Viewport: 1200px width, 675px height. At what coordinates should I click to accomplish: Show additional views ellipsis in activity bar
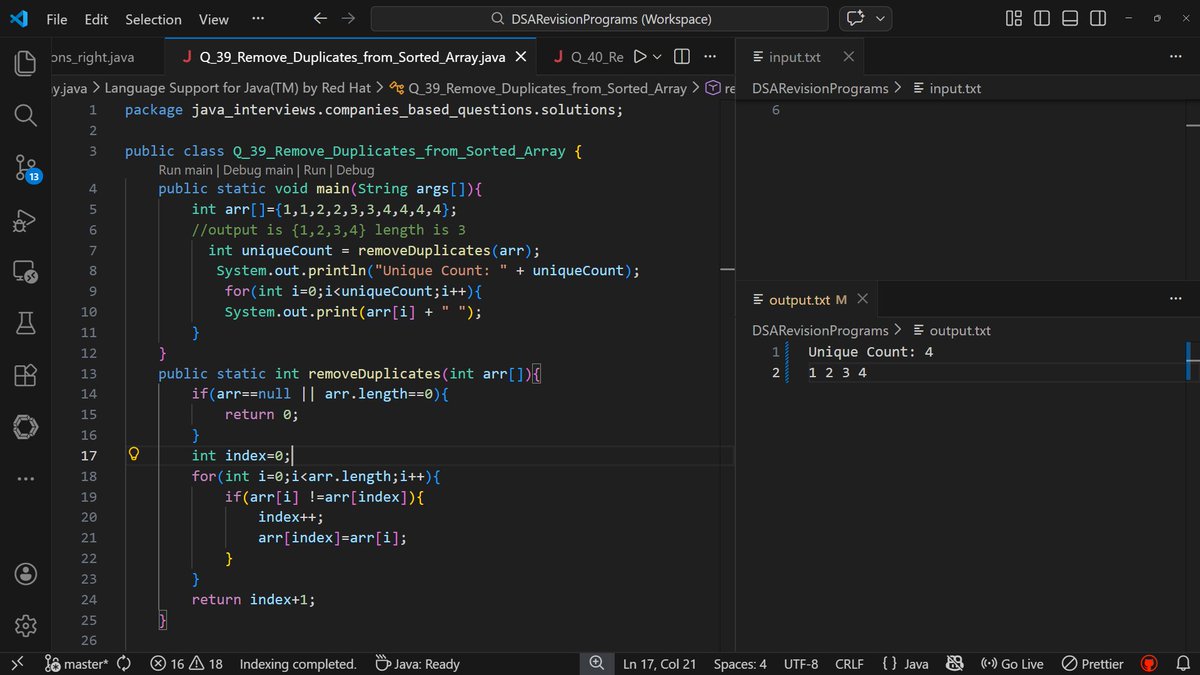coord(26,479)
